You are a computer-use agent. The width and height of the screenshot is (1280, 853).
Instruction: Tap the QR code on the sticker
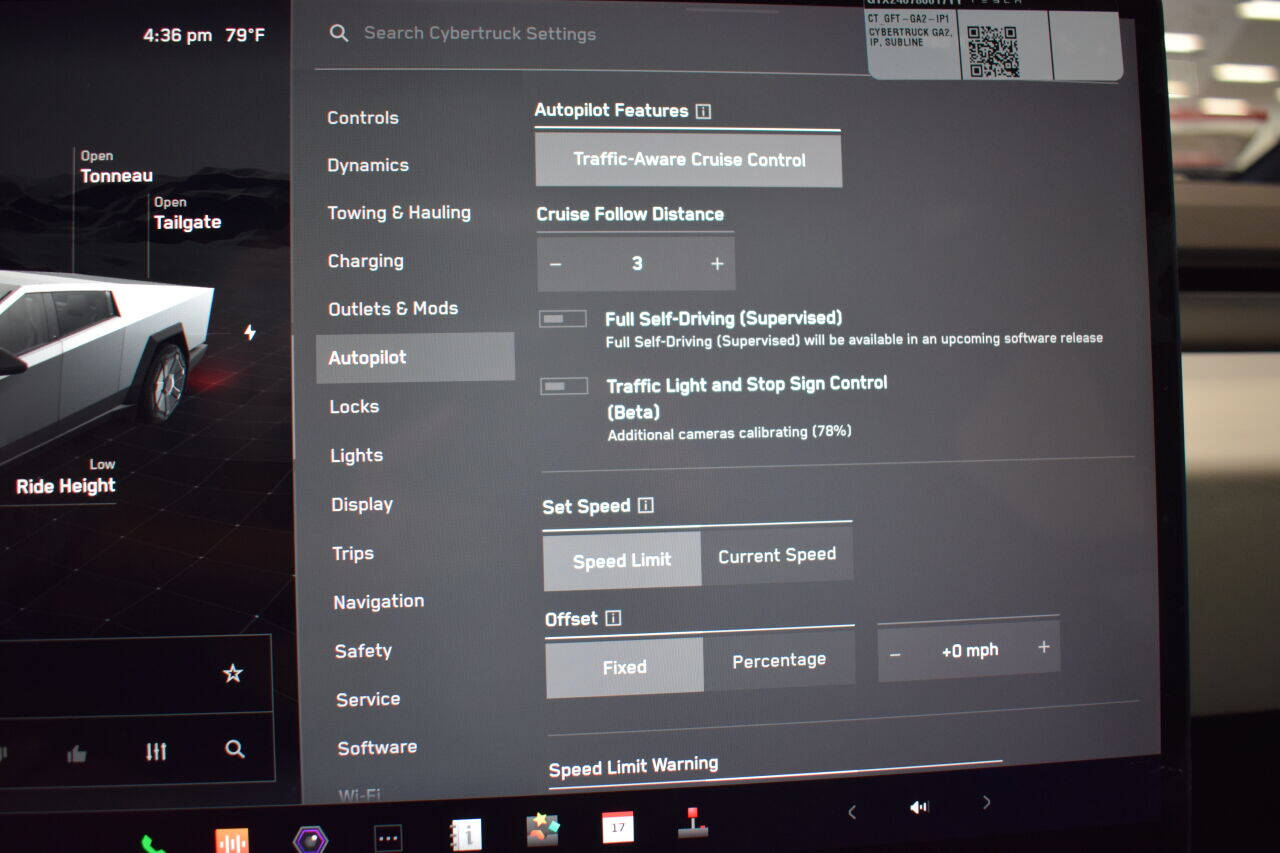tap(993, 50)
